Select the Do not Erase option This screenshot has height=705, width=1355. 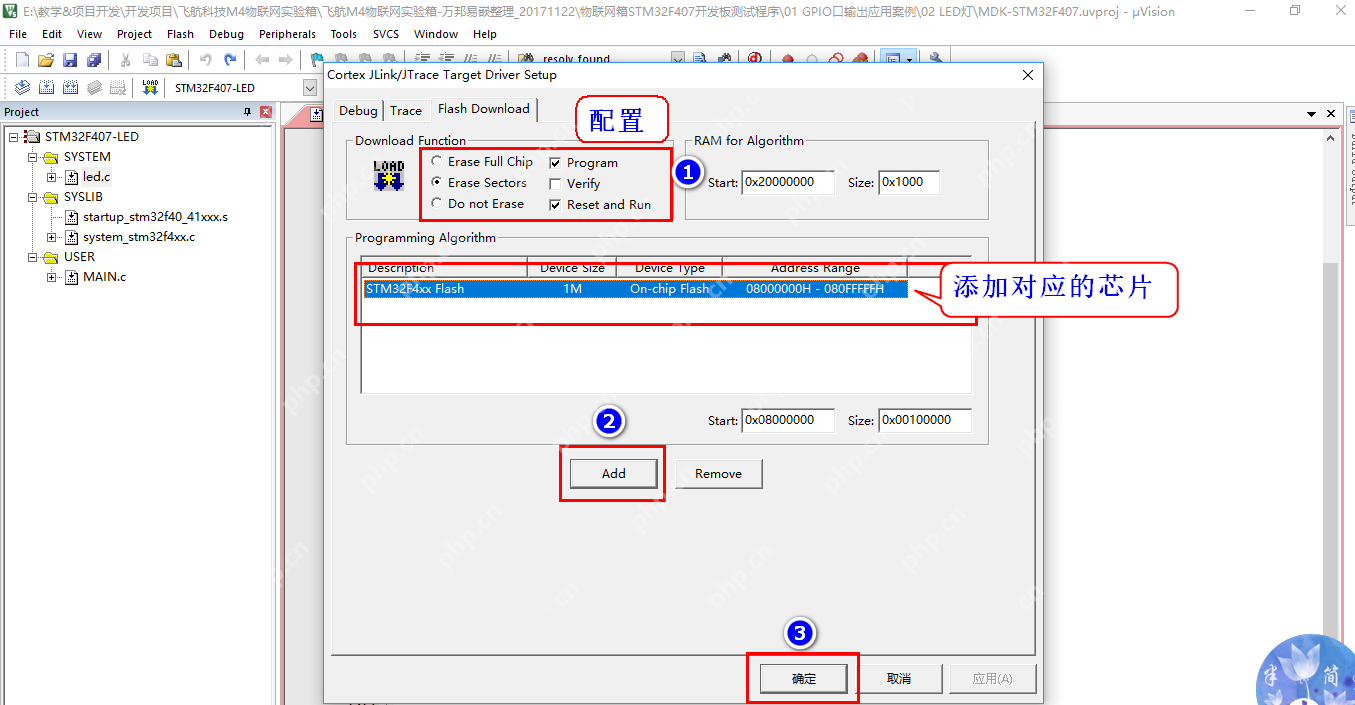pos(436,204)
